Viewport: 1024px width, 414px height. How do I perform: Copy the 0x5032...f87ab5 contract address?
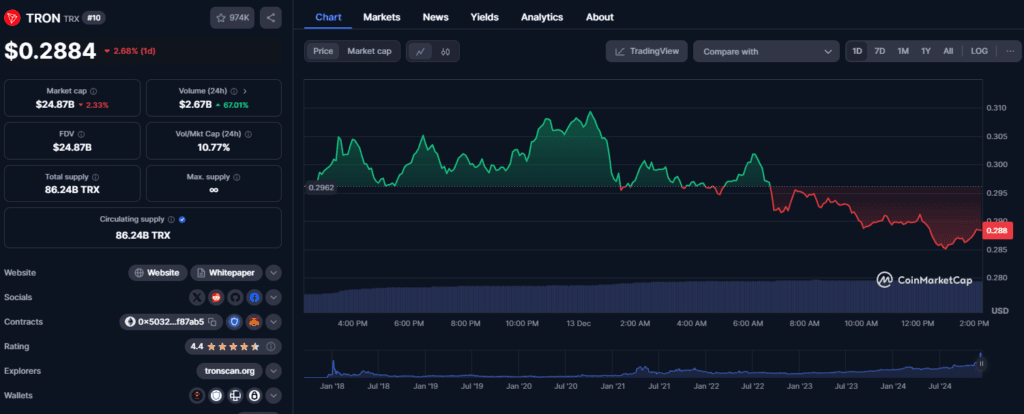[x=212, y=322]
